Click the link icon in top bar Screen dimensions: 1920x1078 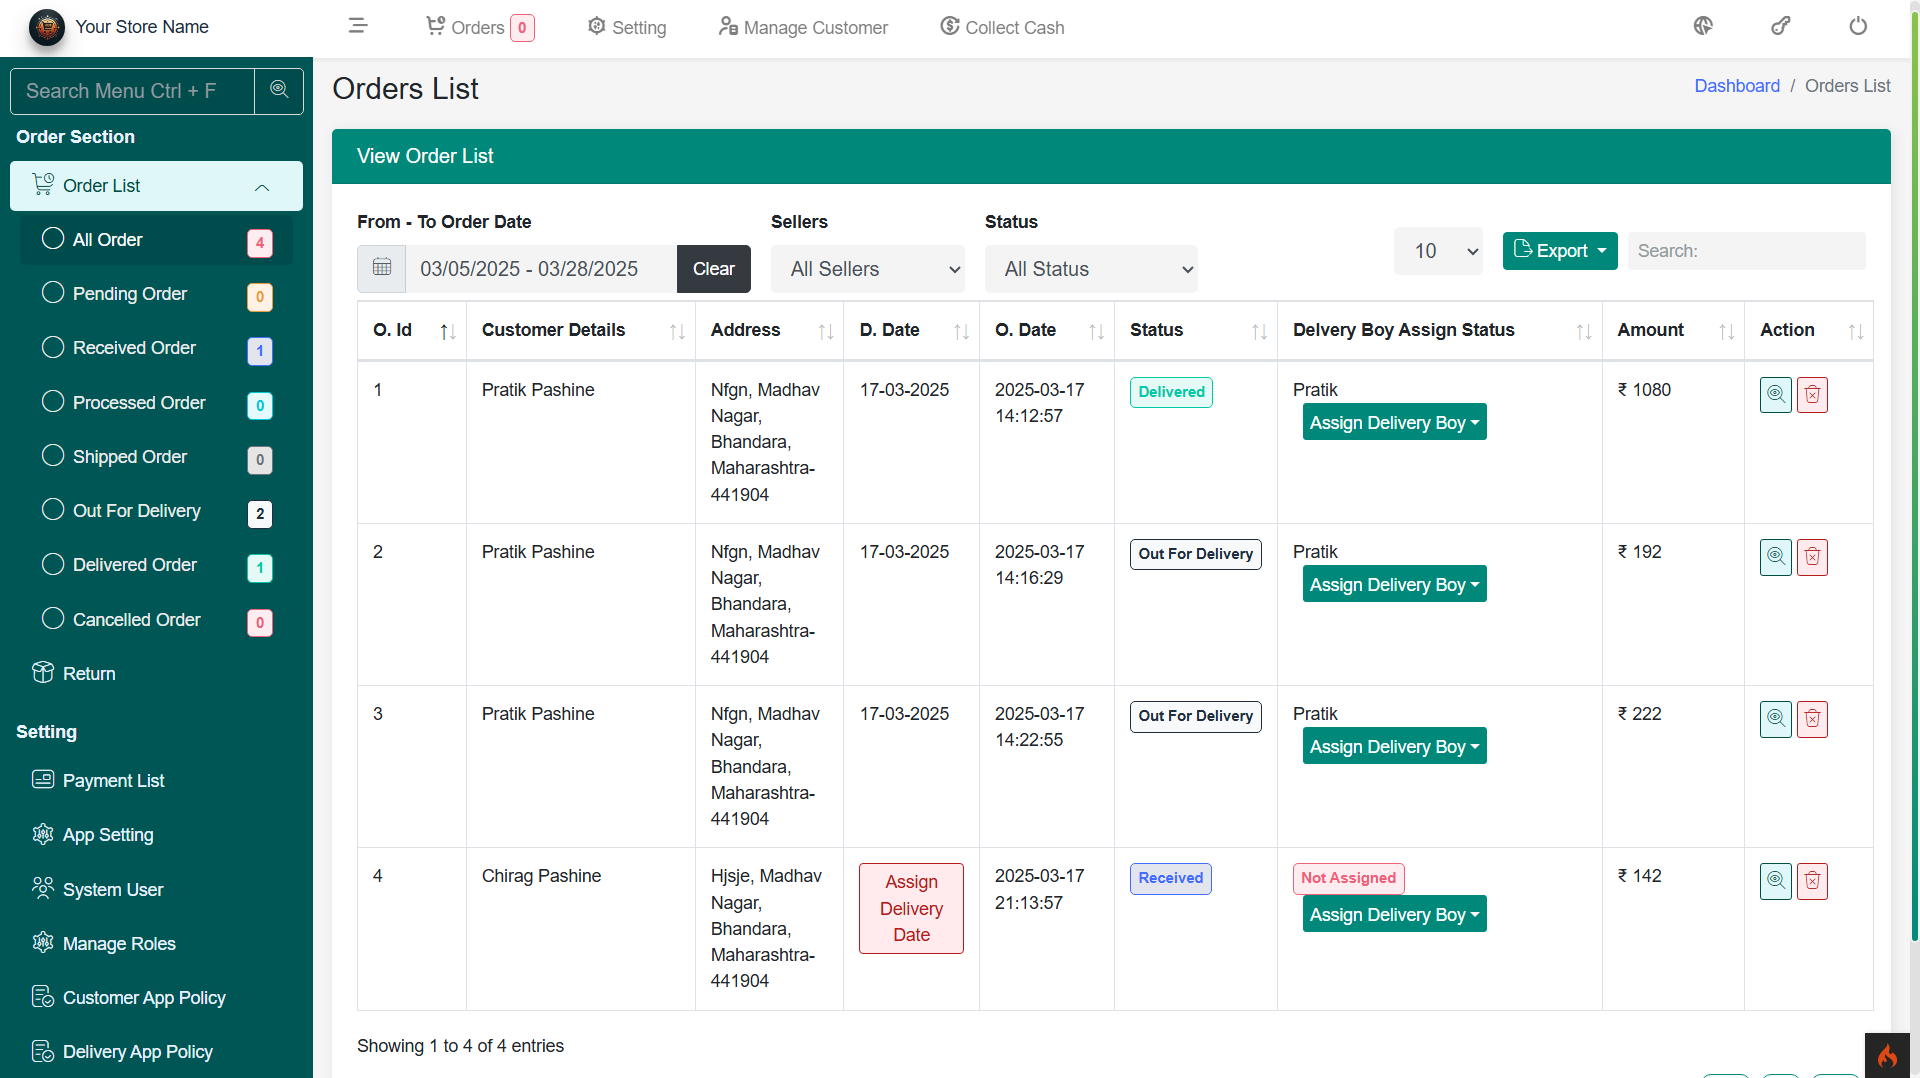coord(1781,27)
